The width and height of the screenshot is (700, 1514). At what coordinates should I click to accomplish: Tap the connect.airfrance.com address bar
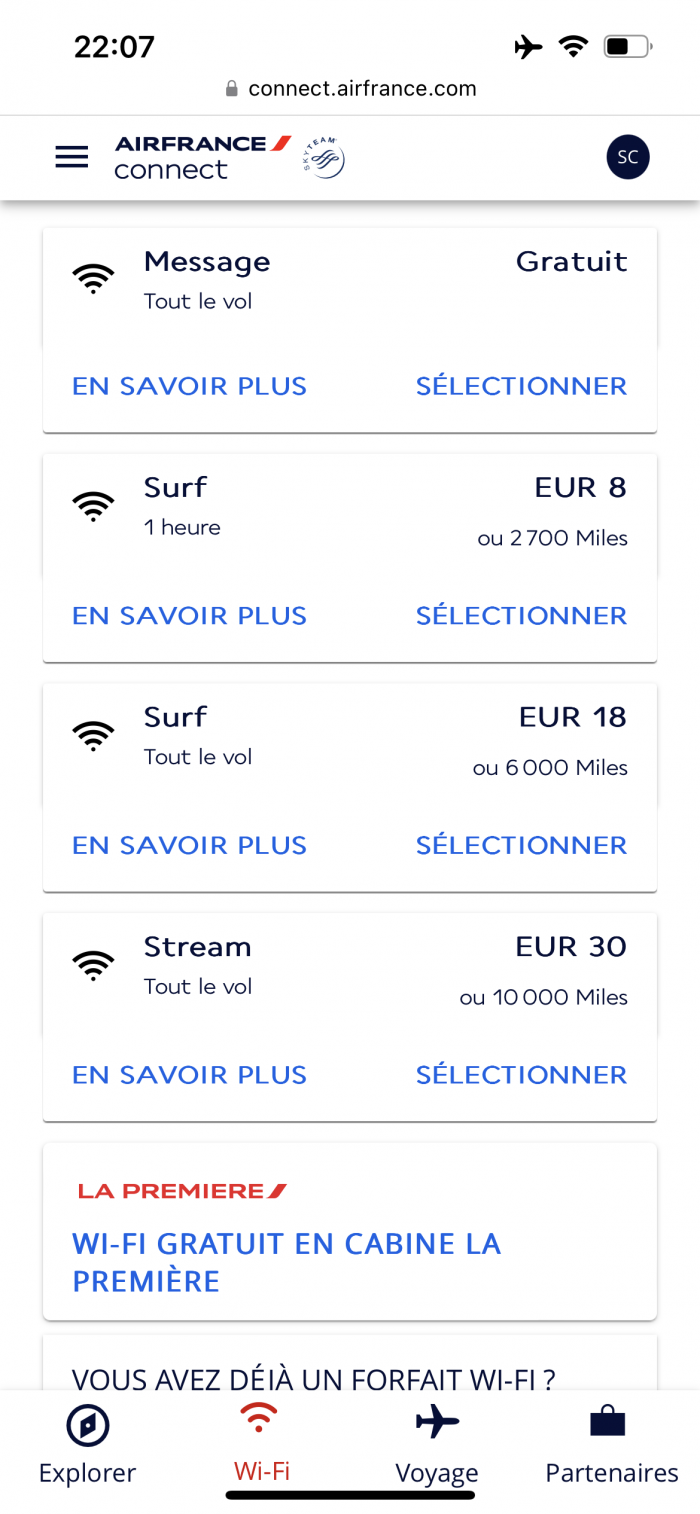pyautogui.click(x=350, y=88)
